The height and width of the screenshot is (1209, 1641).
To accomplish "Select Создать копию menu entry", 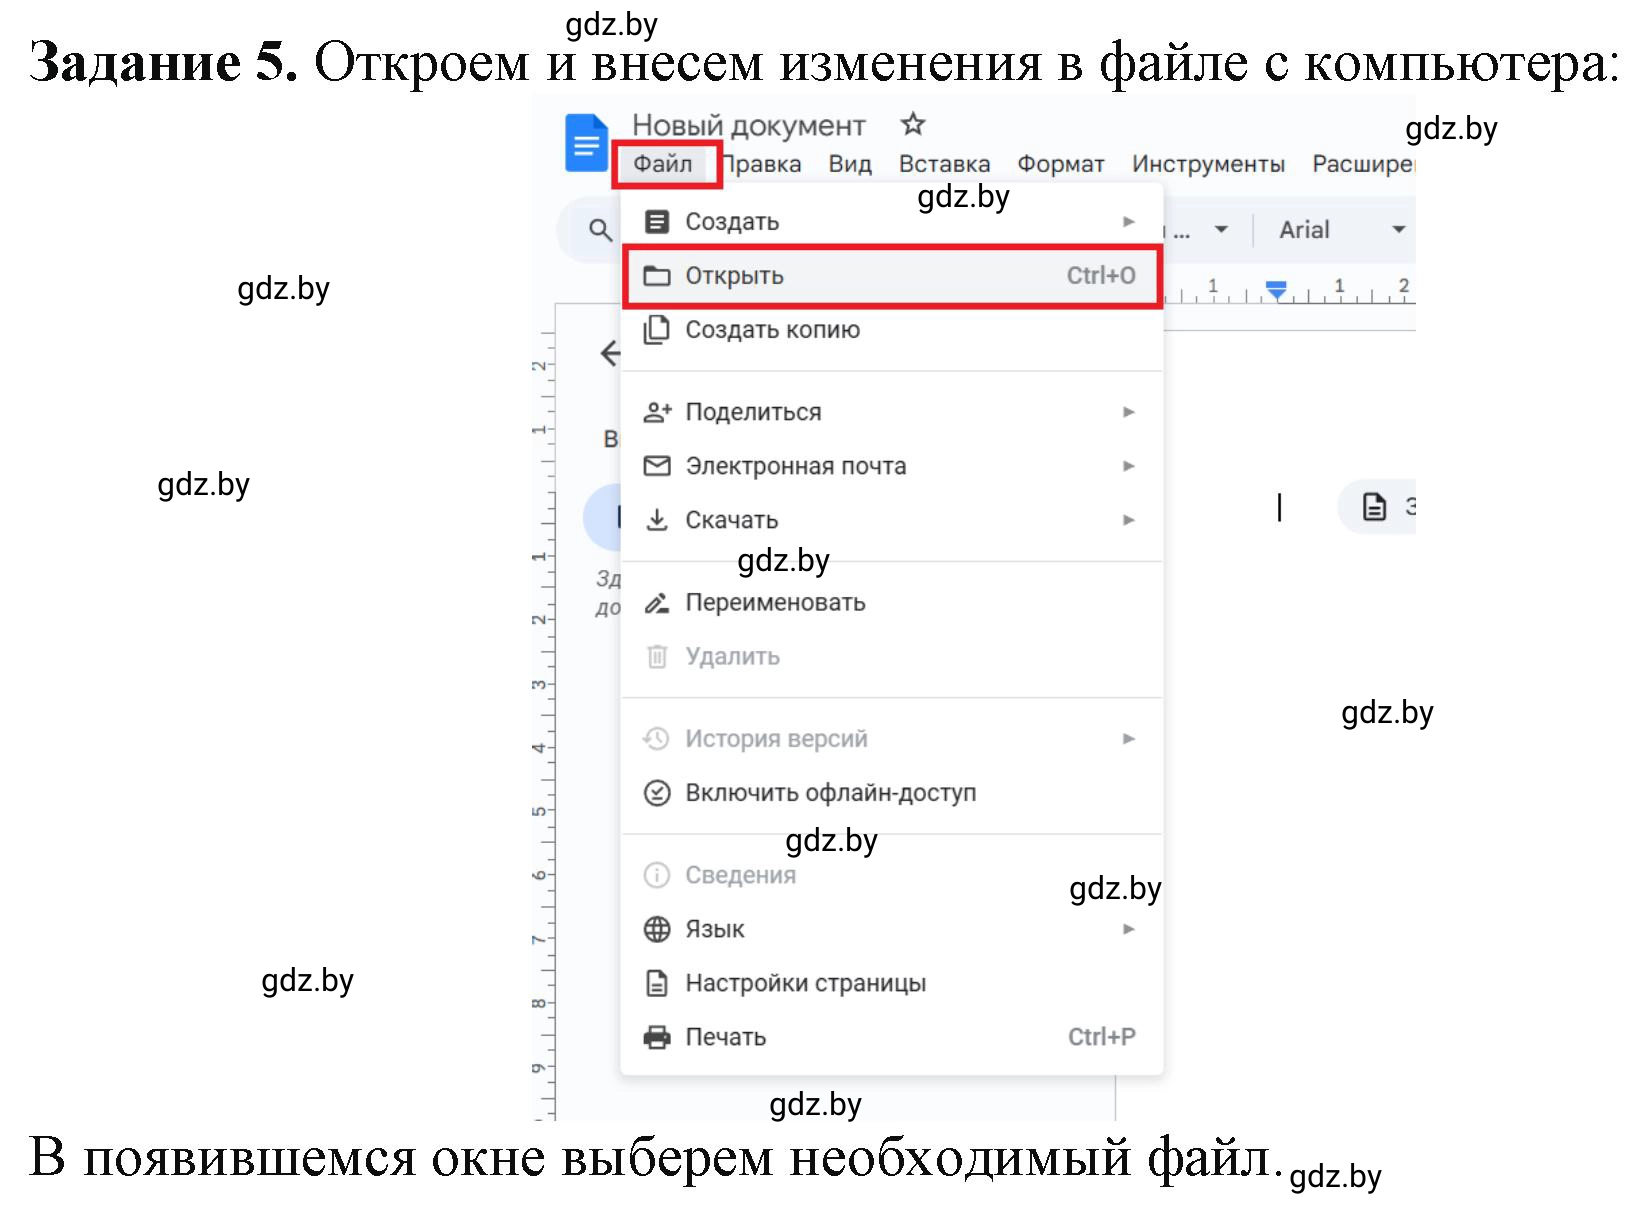I will pyautogui.click(x=892, y=329).
